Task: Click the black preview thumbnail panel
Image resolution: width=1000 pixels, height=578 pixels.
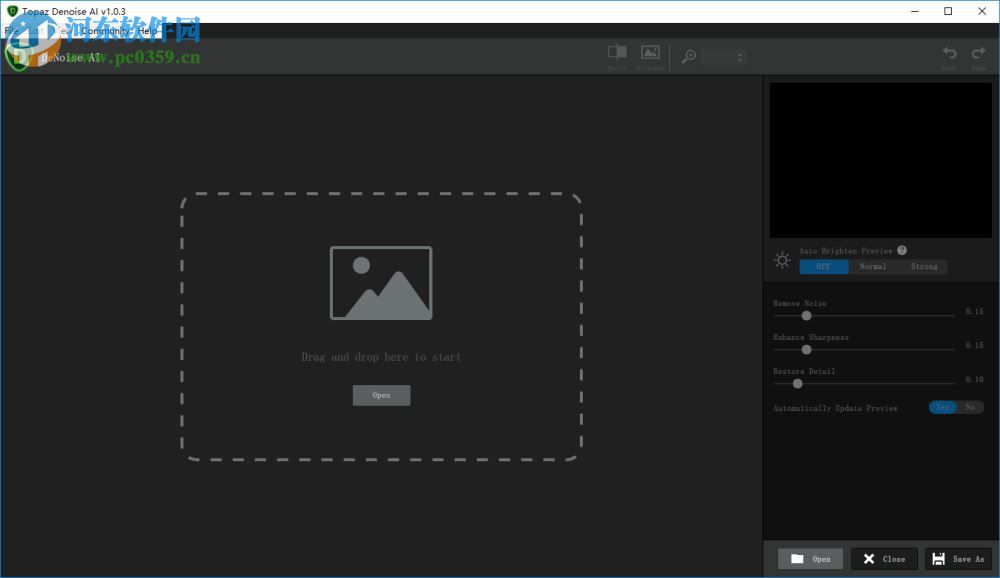Action: [x=881, y=160]
